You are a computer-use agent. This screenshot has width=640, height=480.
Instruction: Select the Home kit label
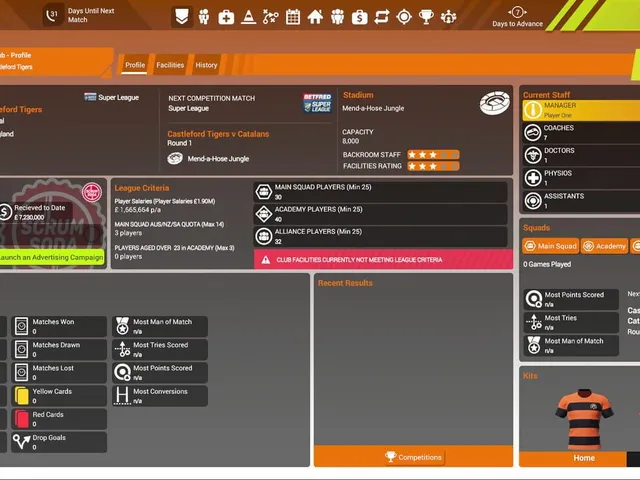584,458
